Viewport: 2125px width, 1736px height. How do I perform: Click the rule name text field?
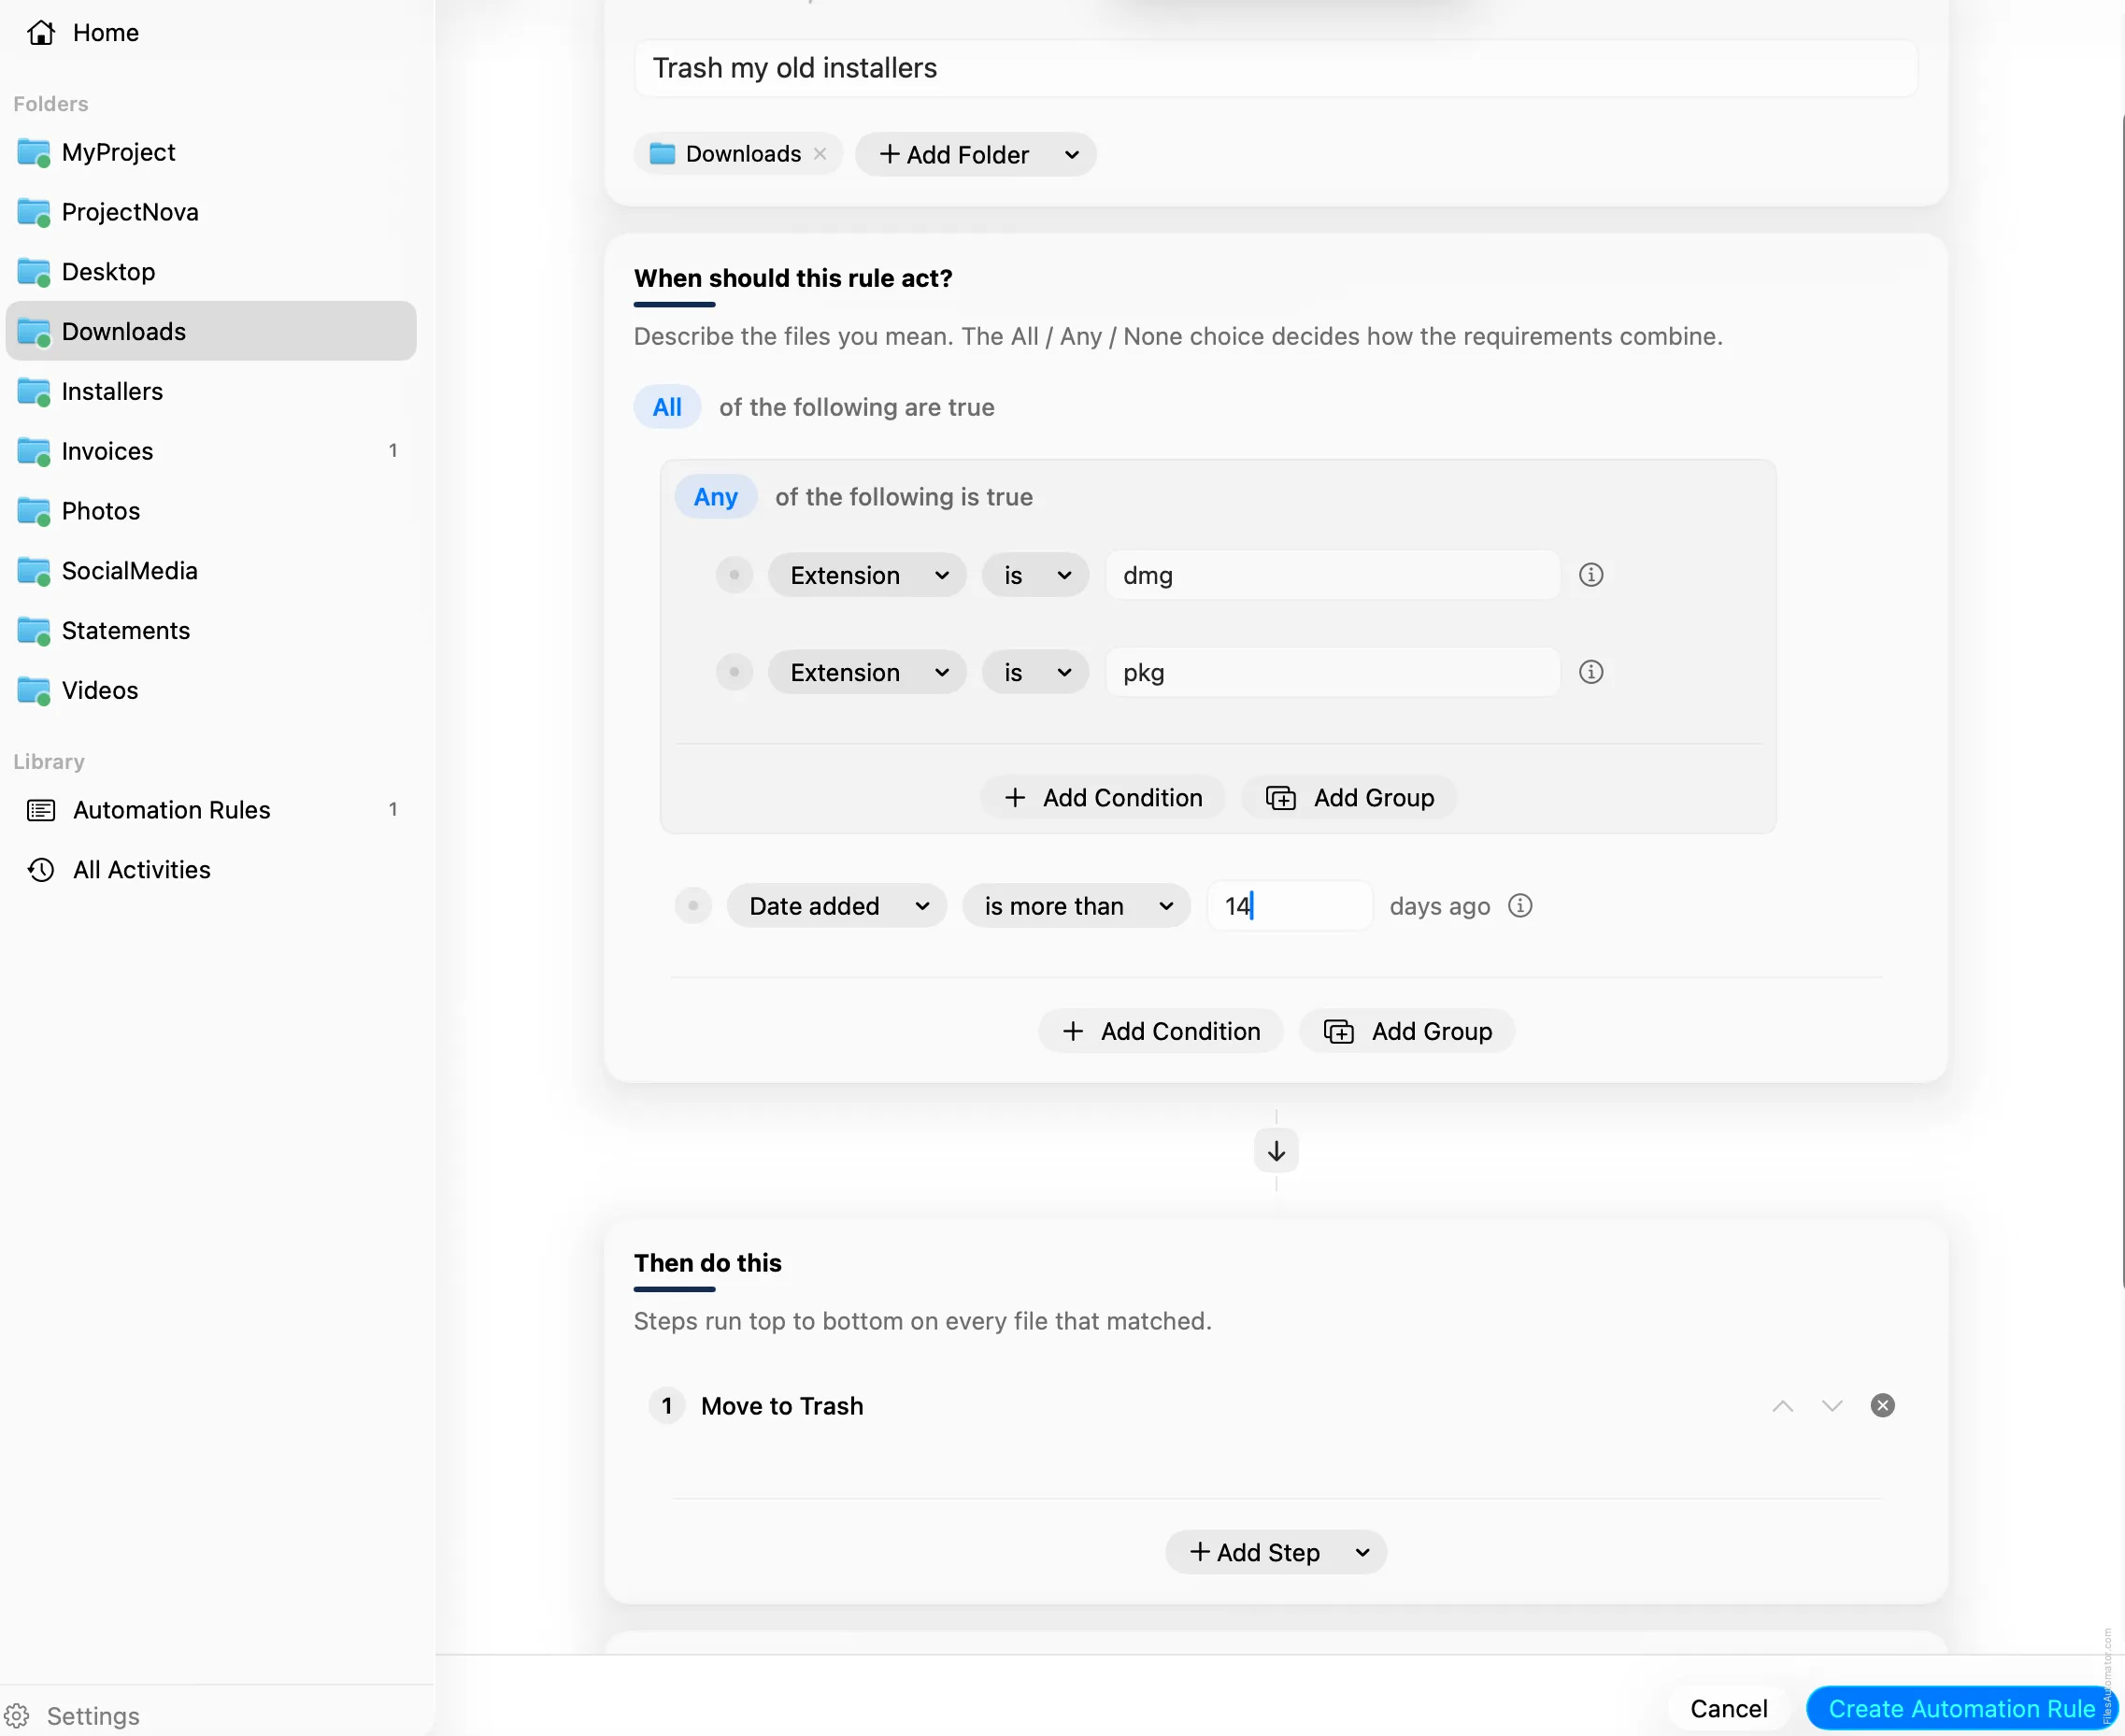coord(1276,68)
